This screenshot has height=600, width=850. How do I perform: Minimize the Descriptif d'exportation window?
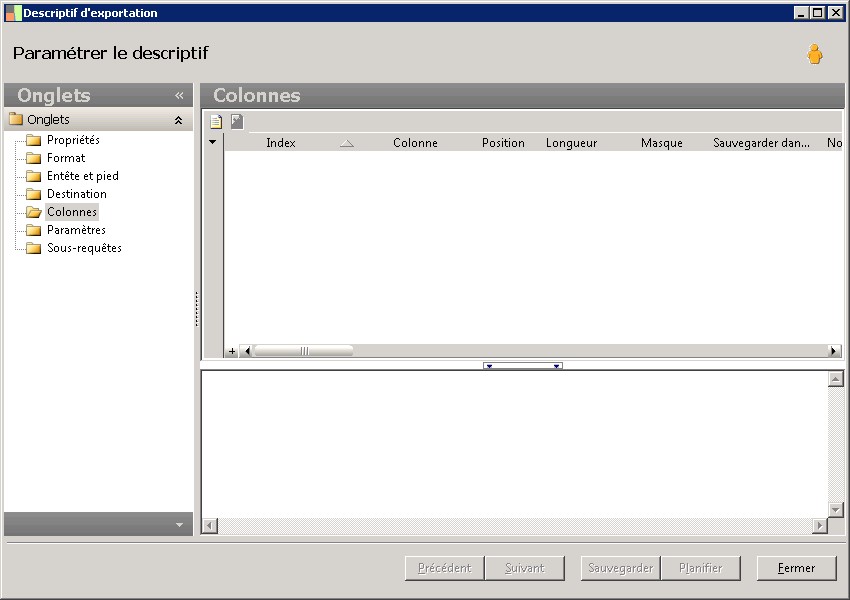coord(801,12)
